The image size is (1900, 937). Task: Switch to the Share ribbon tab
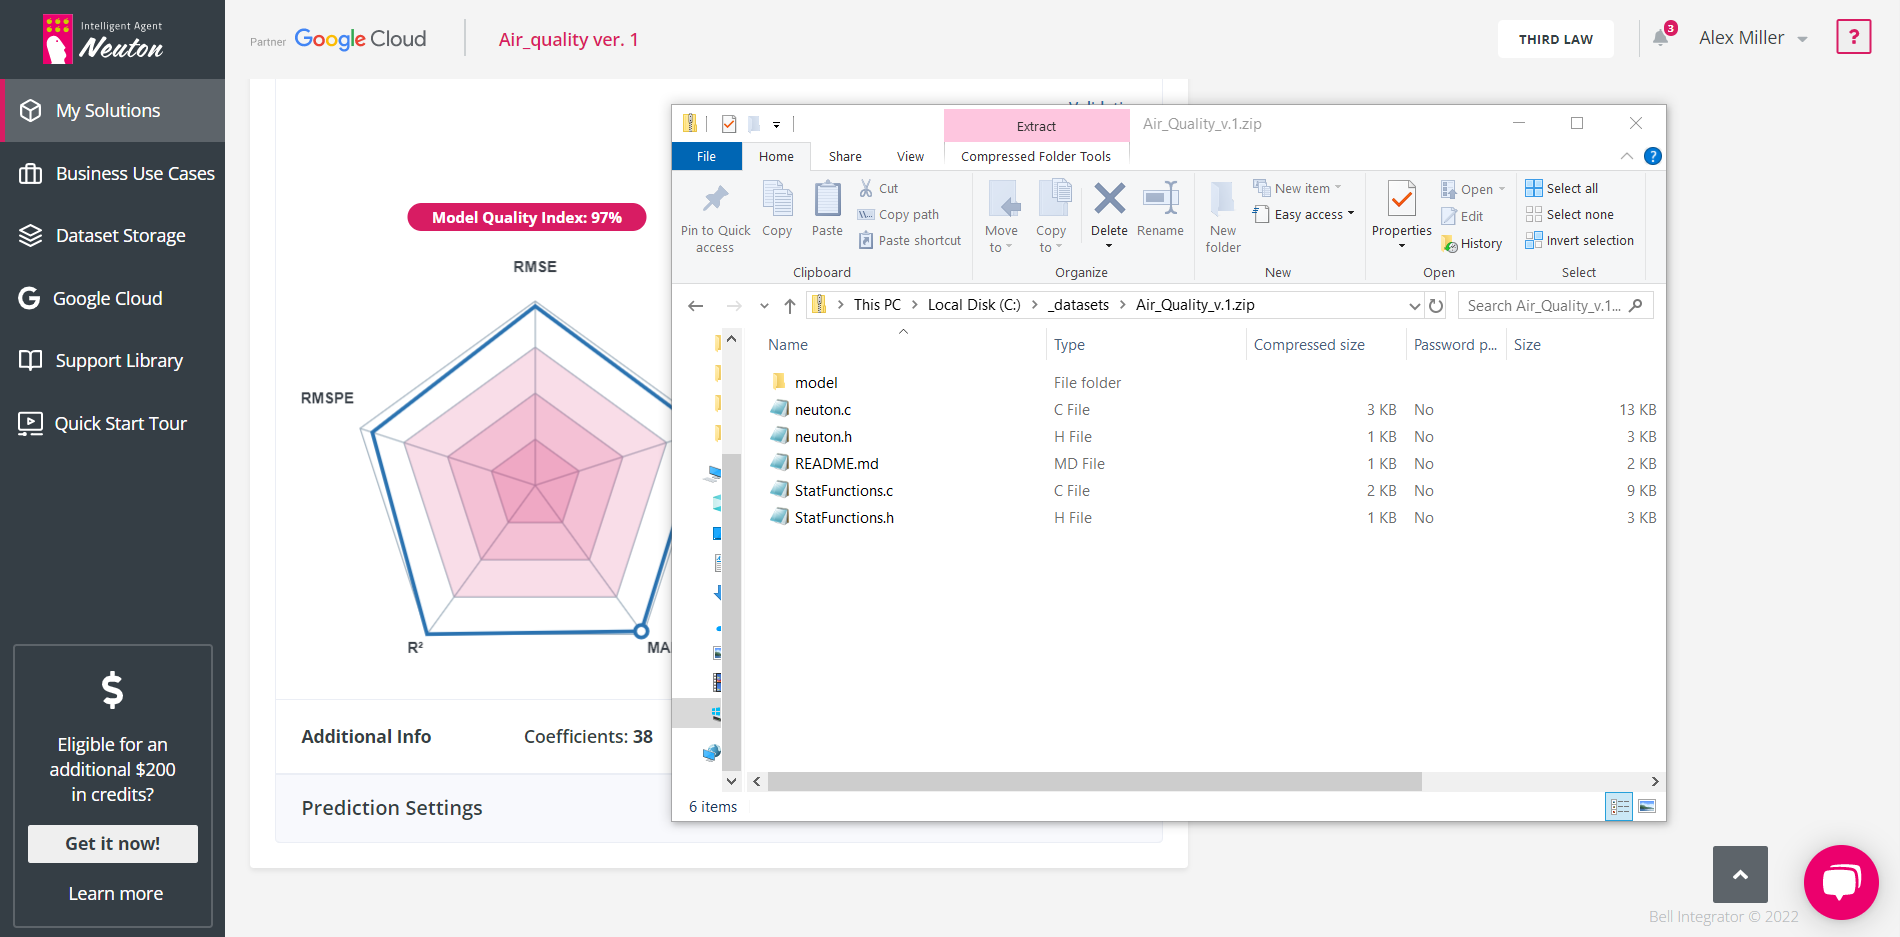click(x=845, y=156)
